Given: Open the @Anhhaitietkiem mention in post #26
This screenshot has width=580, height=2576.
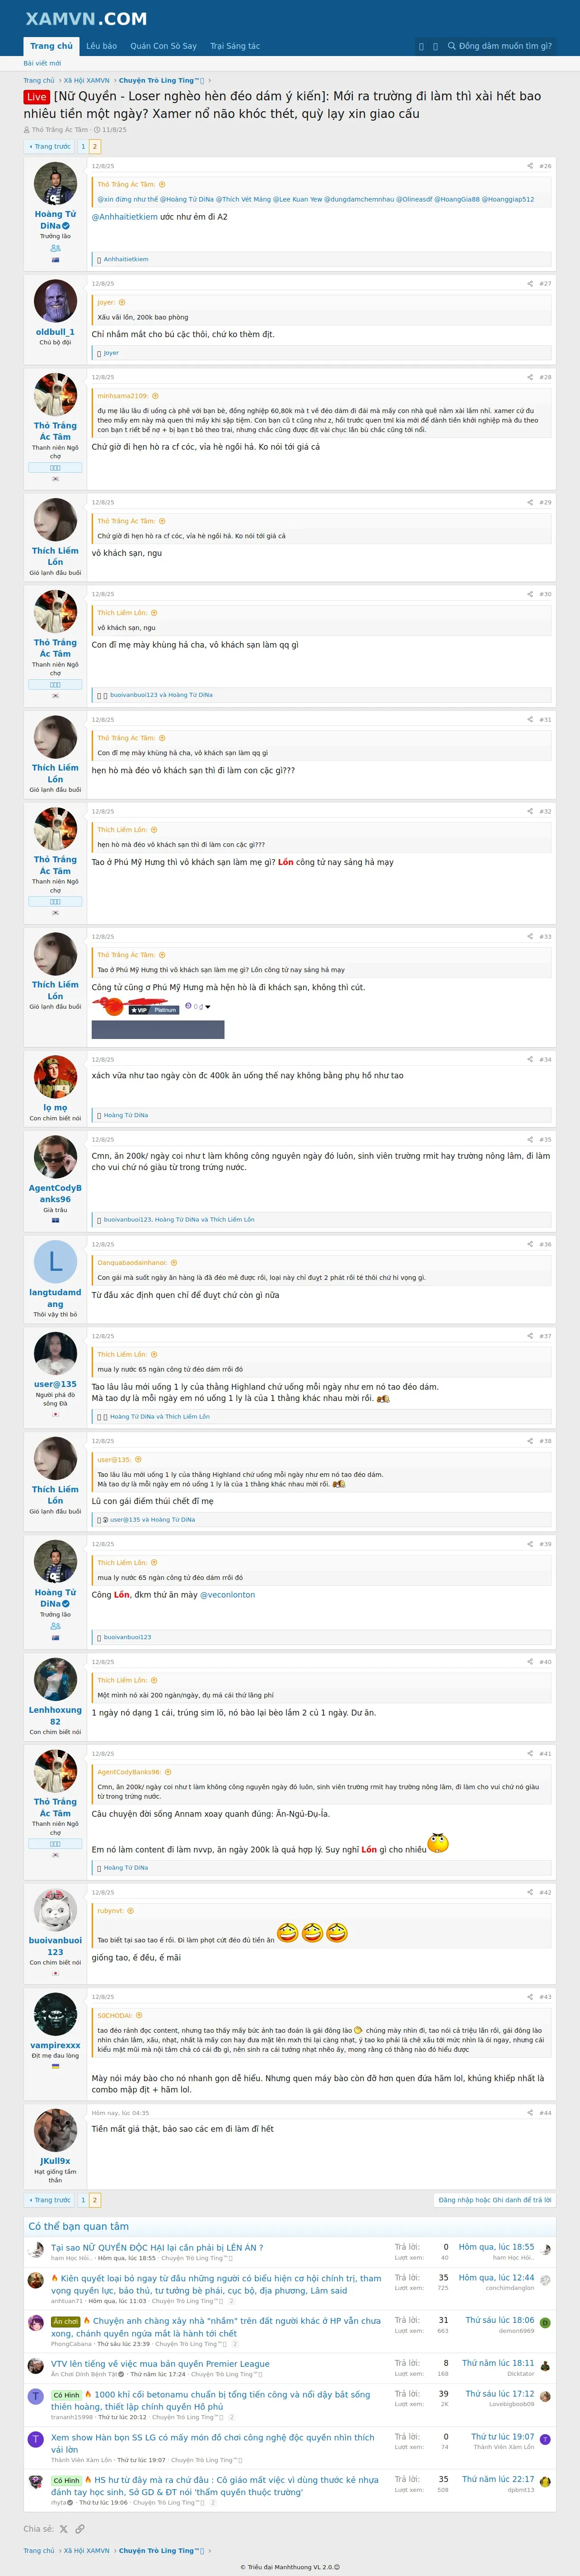Looking at the screenshot, I should click(x=124, y=217).
